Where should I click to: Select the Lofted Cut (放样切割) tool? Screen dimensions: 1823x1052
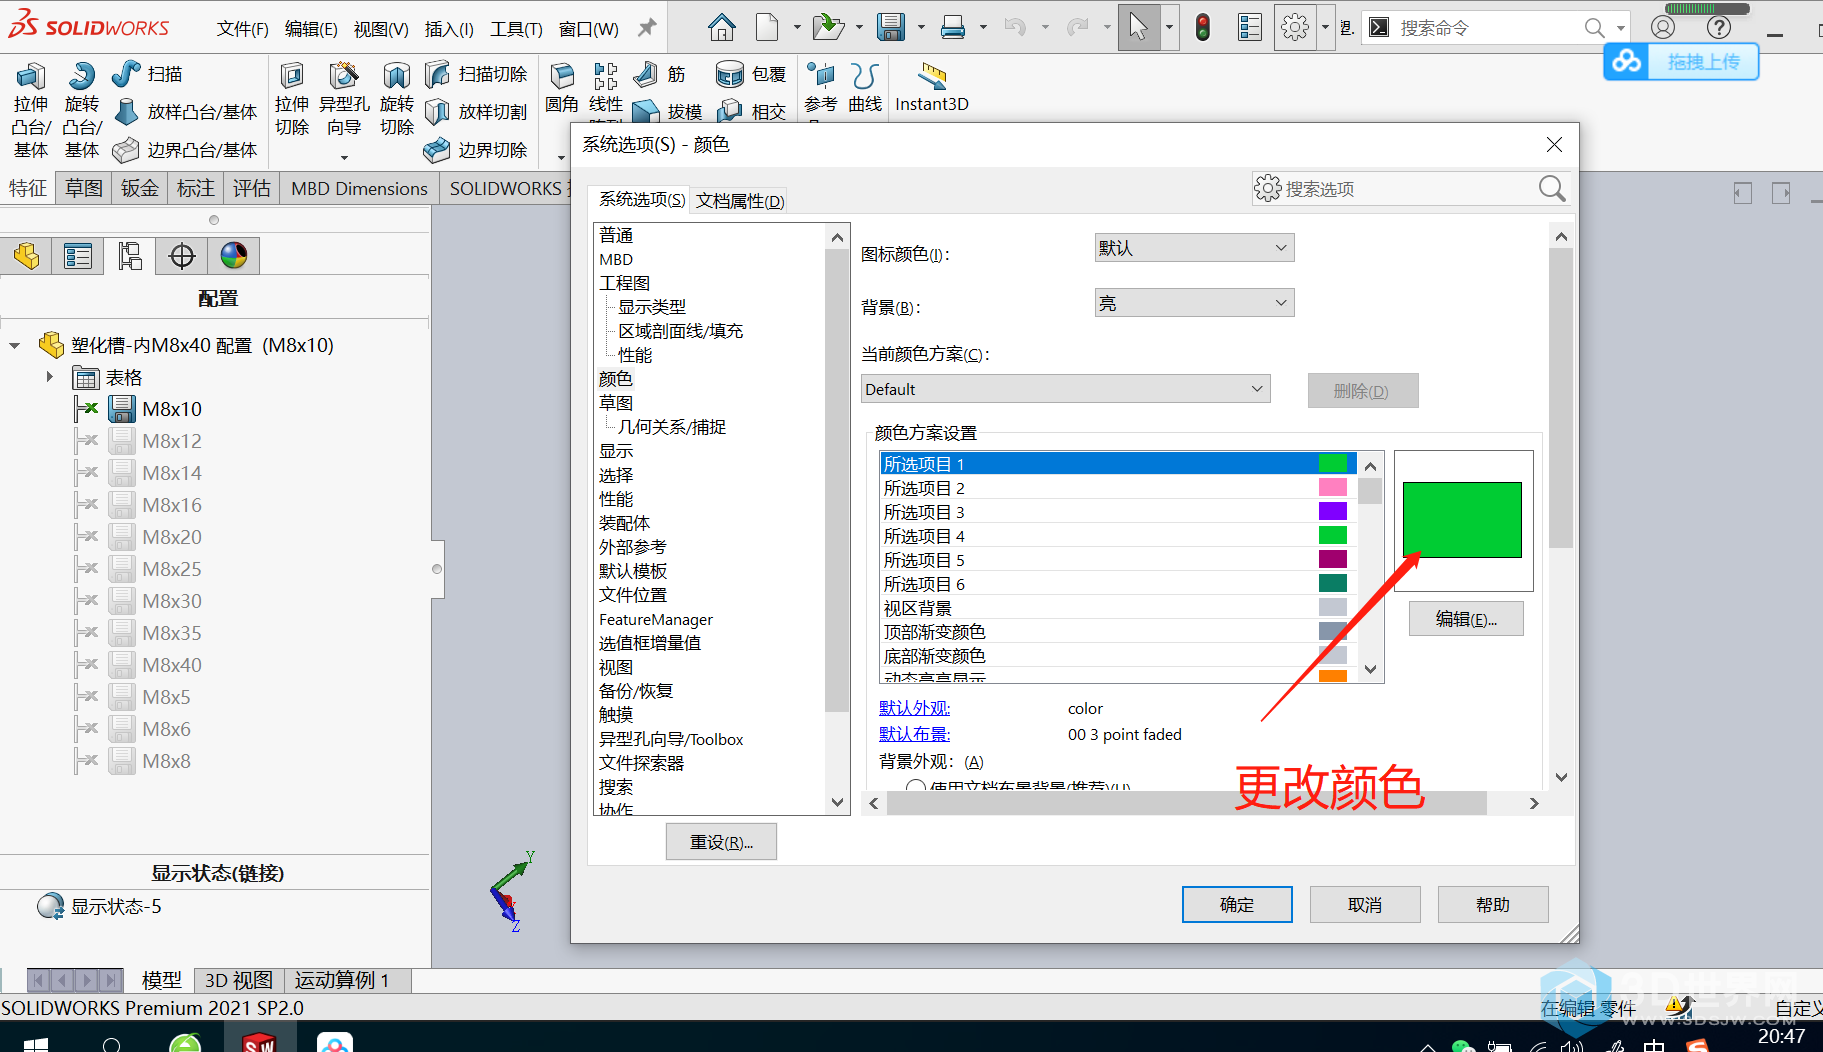(x=476, y=112)
